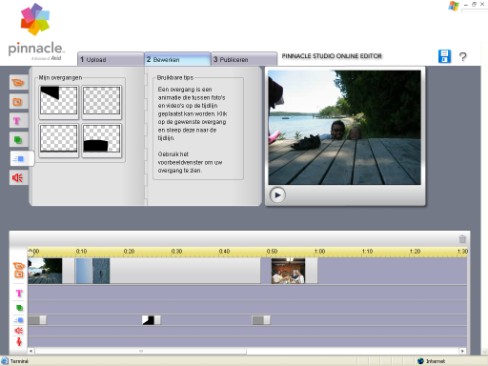
Task: Open the red audio speaker tool
Action: [x=18, y=178]
